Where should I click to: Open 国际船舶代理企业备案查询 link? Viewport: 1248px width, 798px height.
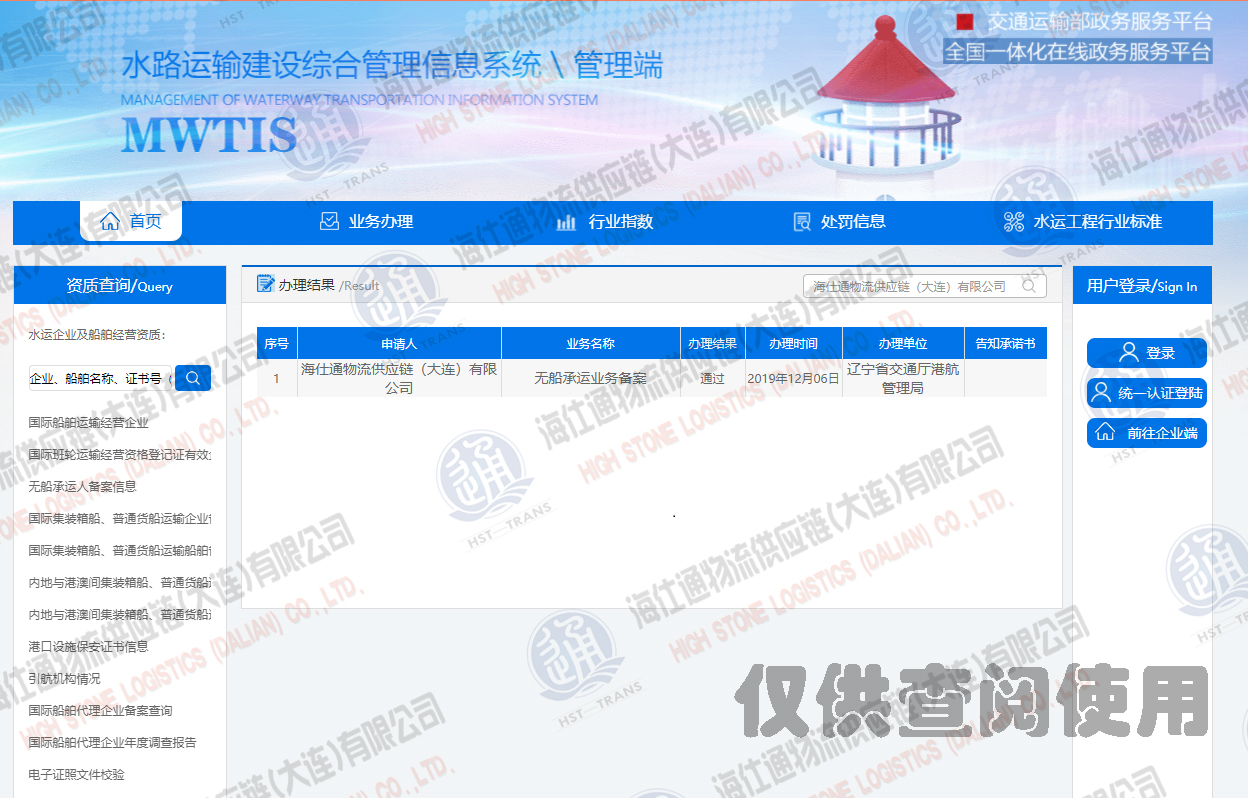(x=100, y=711)
